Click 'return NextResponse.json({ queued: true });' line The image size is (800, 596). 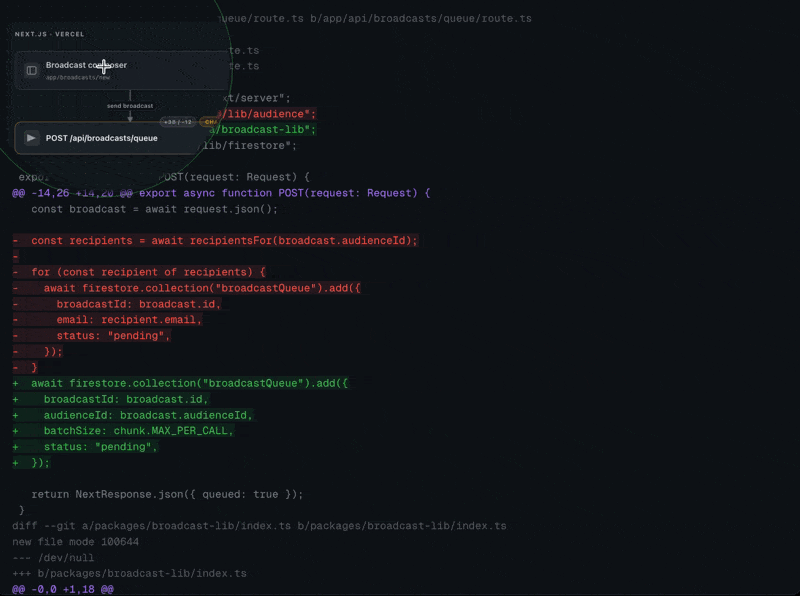point(167,494)
